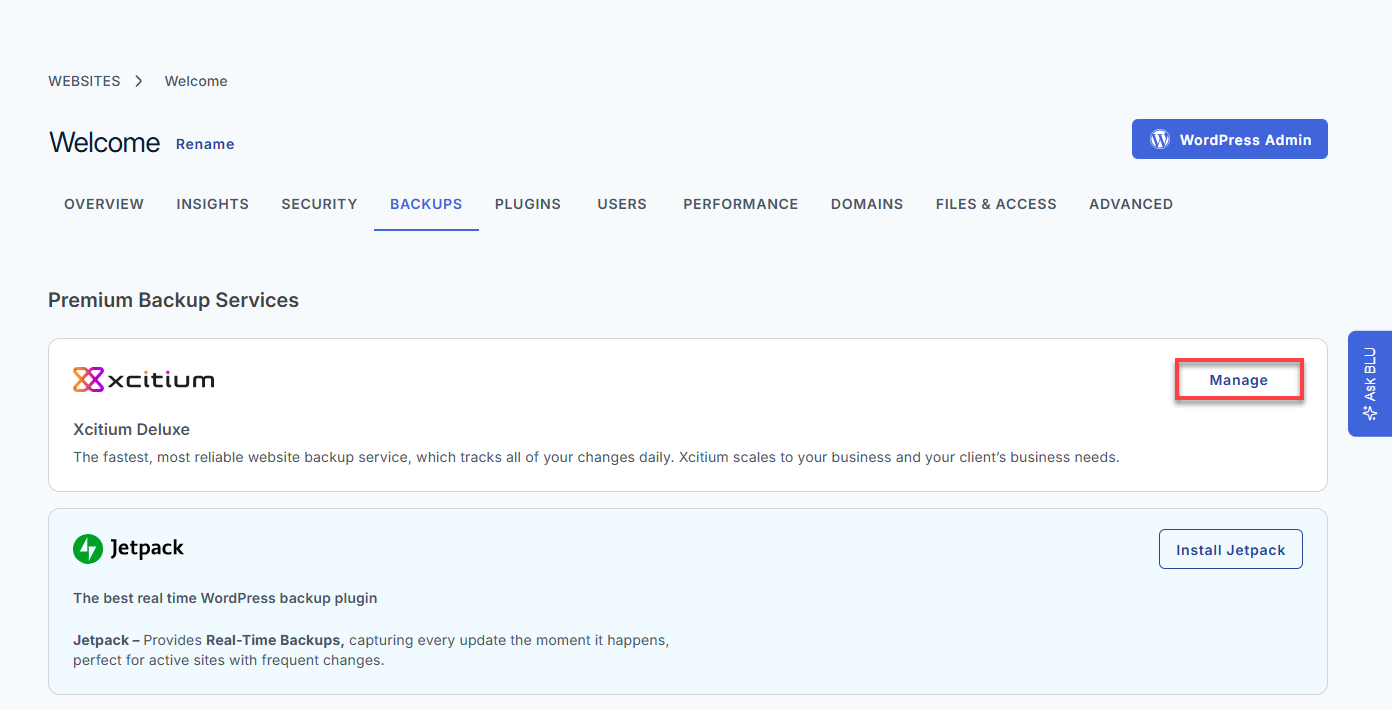Image resolution: width=1393 pixels, height=710 pixels.
Task: Open the PERFORMANCE tab
Action: pyautogui.click(x=741, y=204)
